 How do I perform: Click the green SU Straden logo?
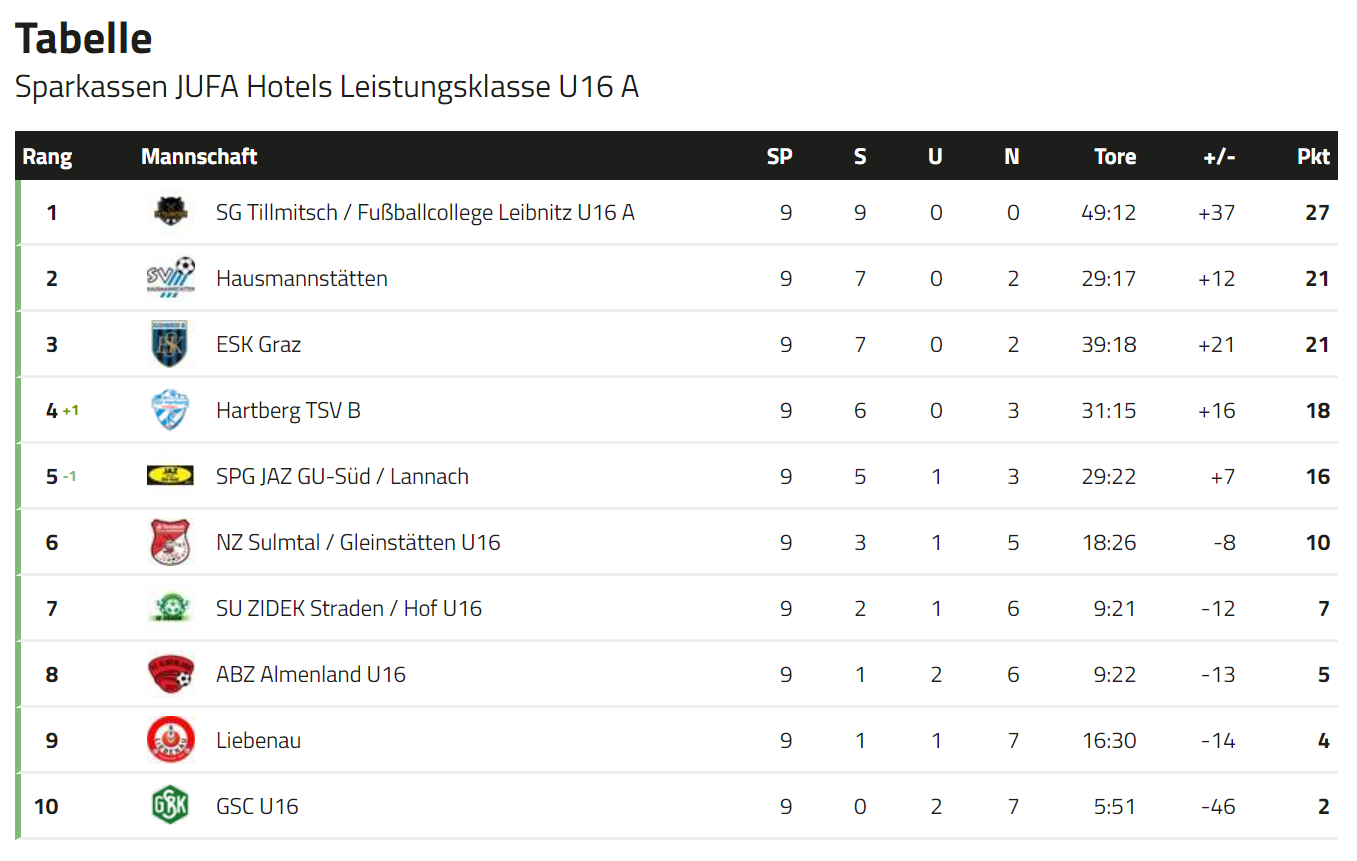170,608
